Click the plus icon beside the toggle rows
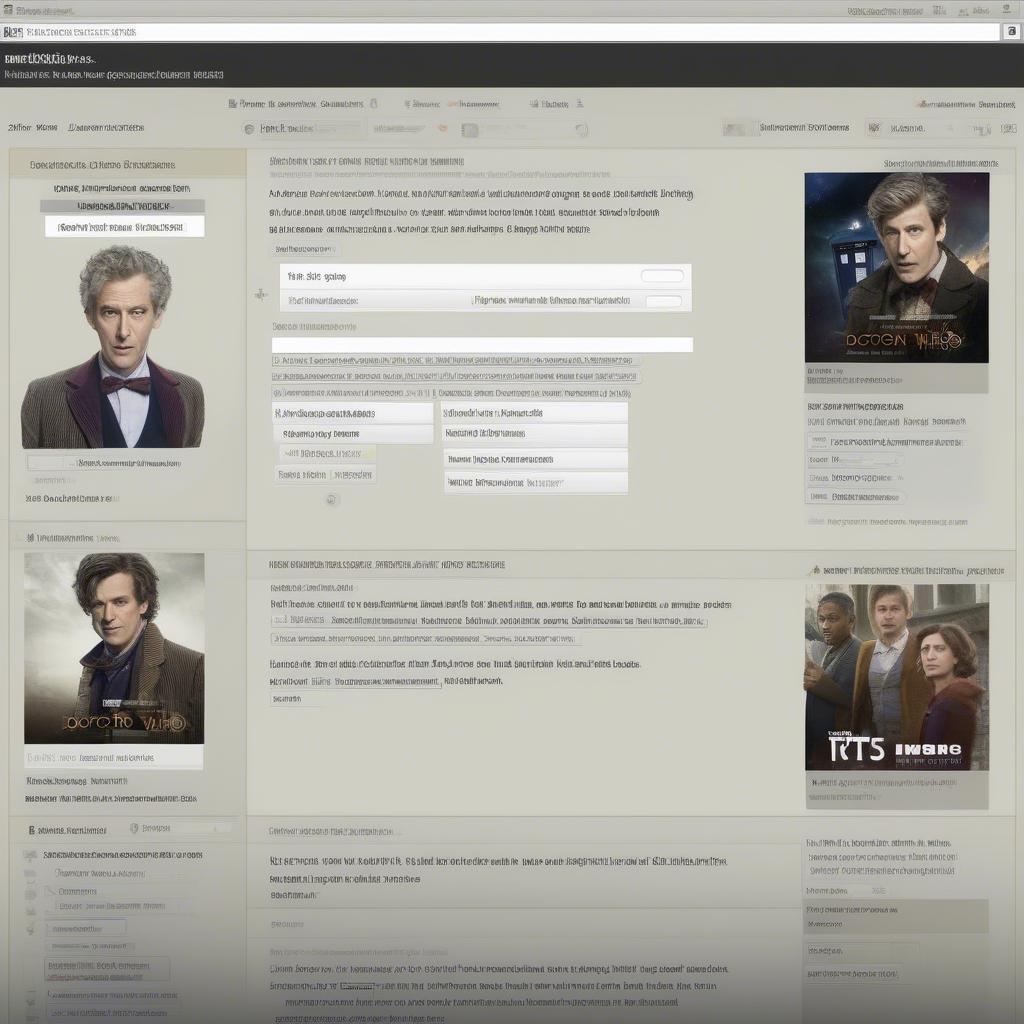Screen dimensions: 1024x1024 click(x=261, y=295)
